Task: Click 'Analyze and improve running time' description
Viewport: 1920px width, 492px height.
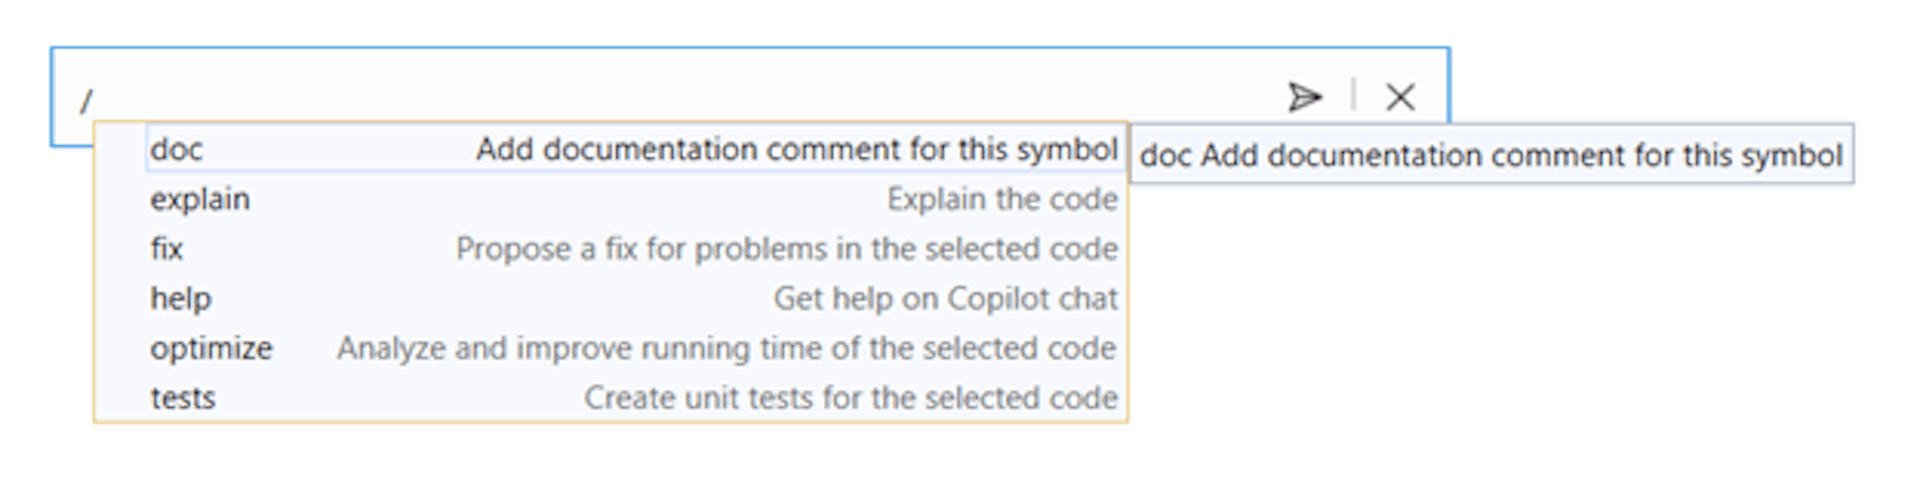Action: point(726,348)
